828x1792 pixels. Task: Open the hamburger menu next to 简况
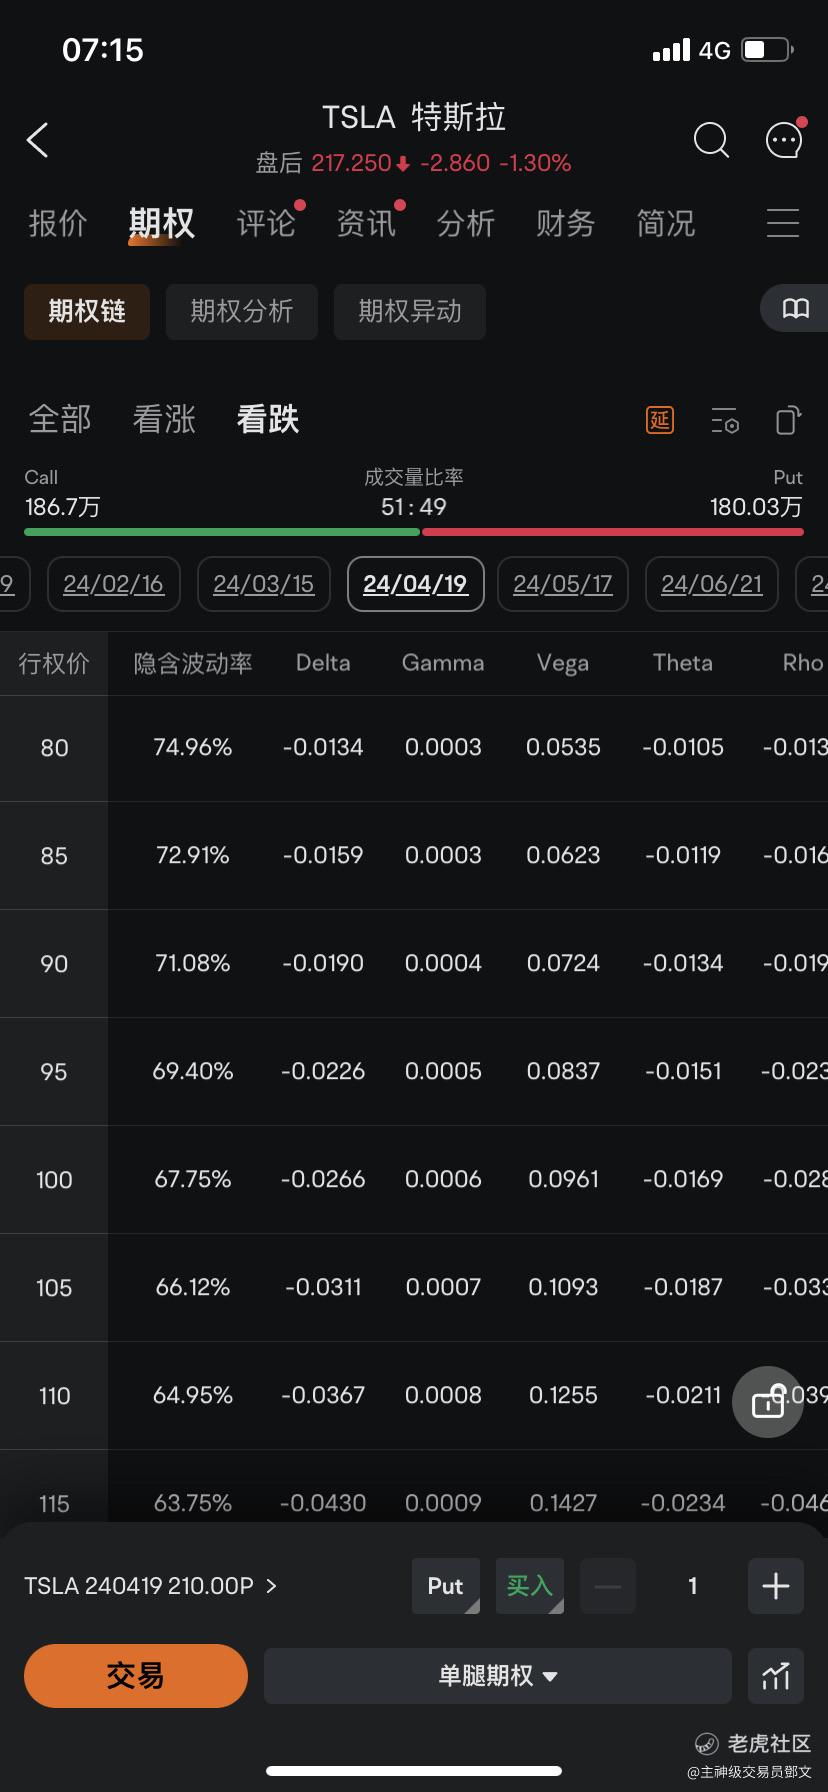pyautogui.click(x=783, y=223)
